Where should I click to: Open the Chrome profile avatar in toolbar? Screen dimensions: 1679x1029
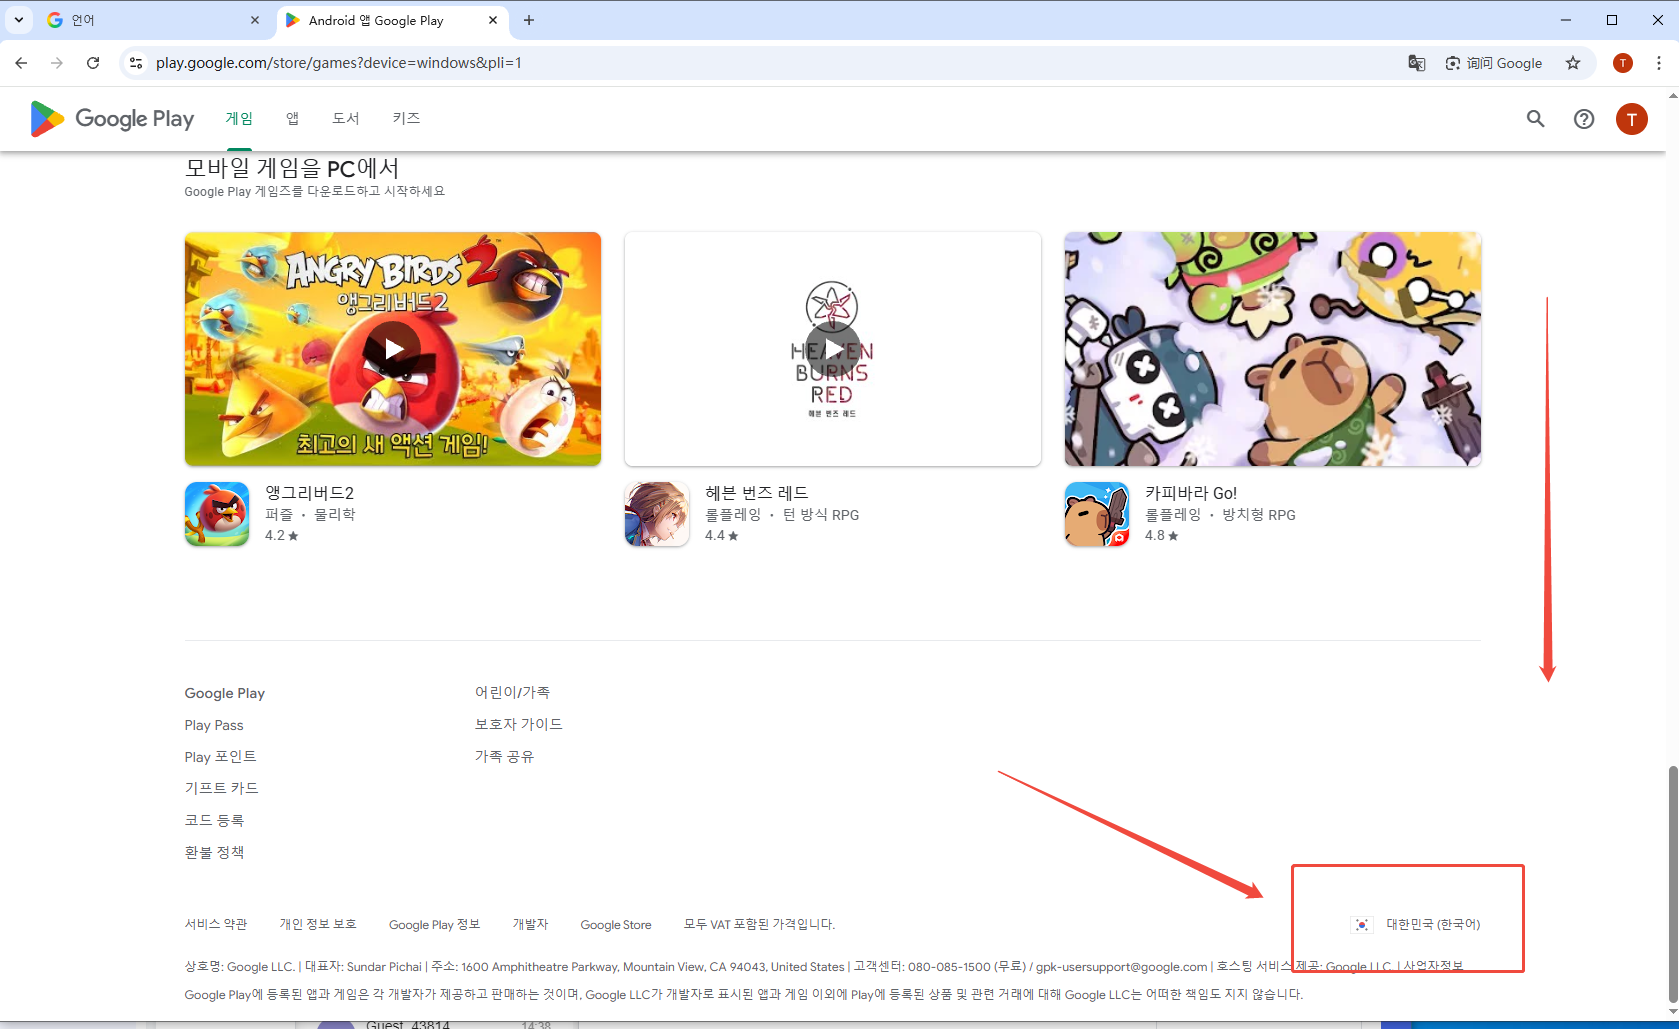tap(1623, 63)
